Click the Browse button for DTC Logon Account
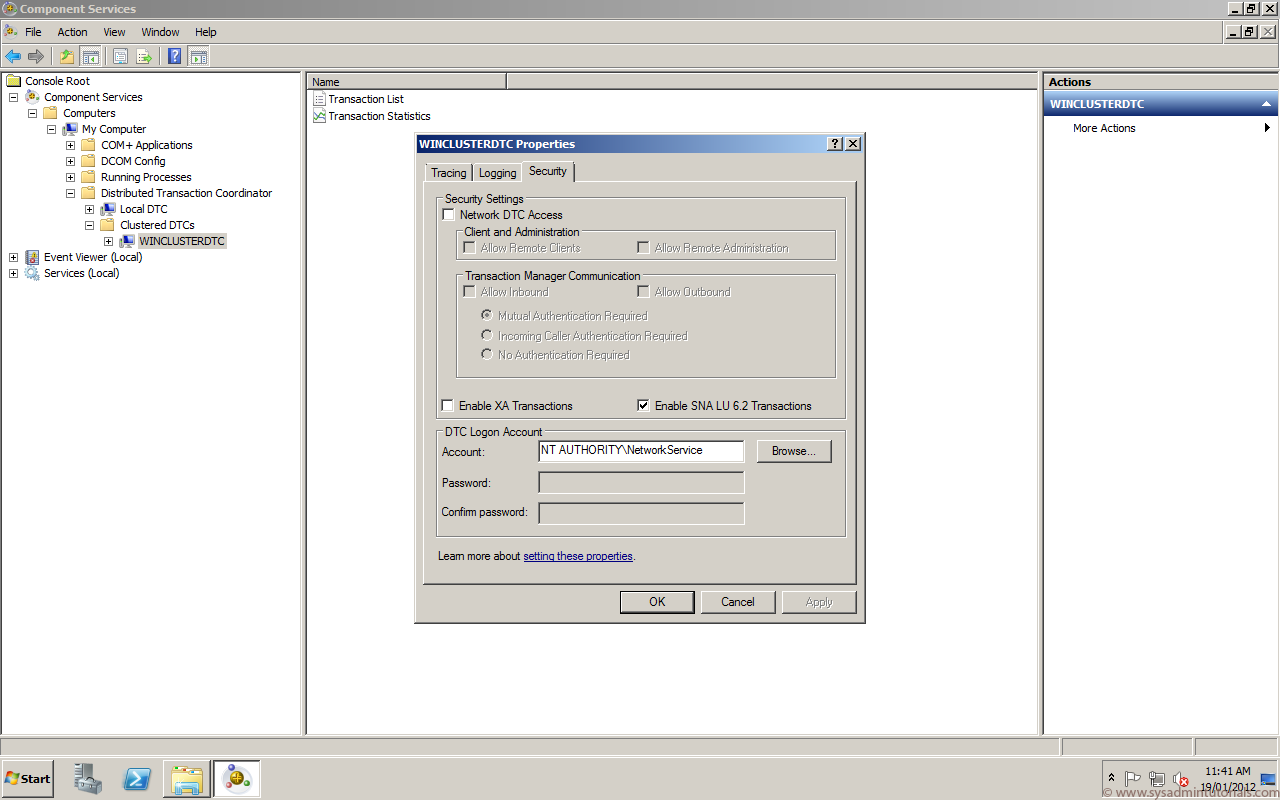The height and width of the screenshot is (800, 1280). (793, 451)
